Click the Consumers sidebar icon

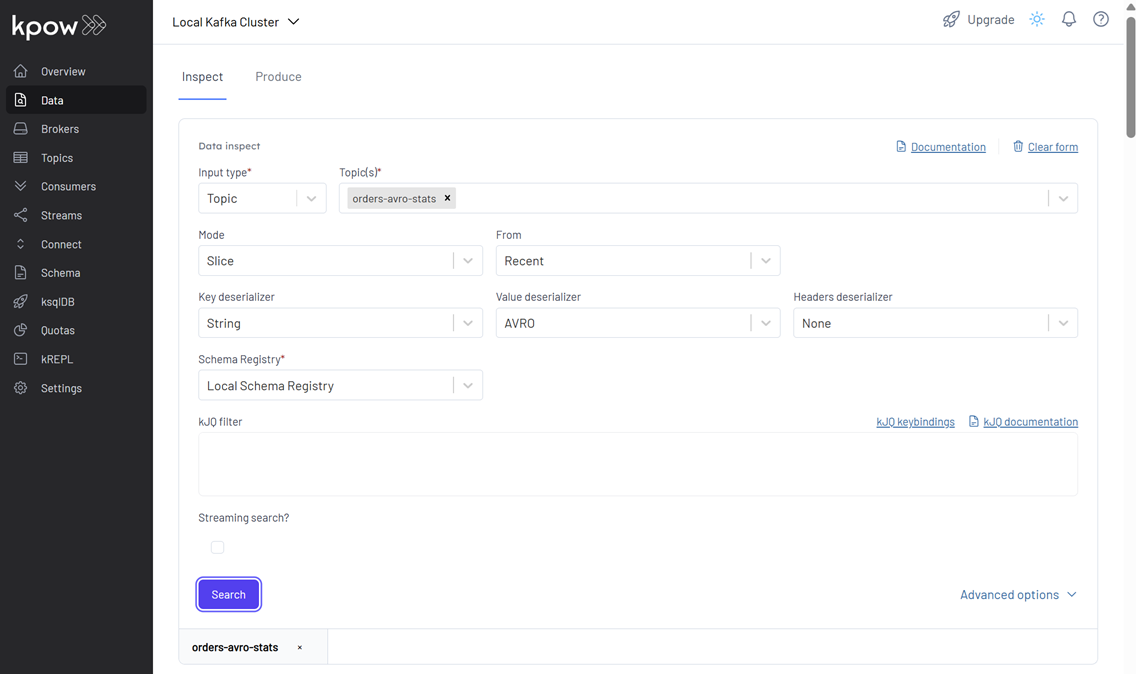(20, 186)
